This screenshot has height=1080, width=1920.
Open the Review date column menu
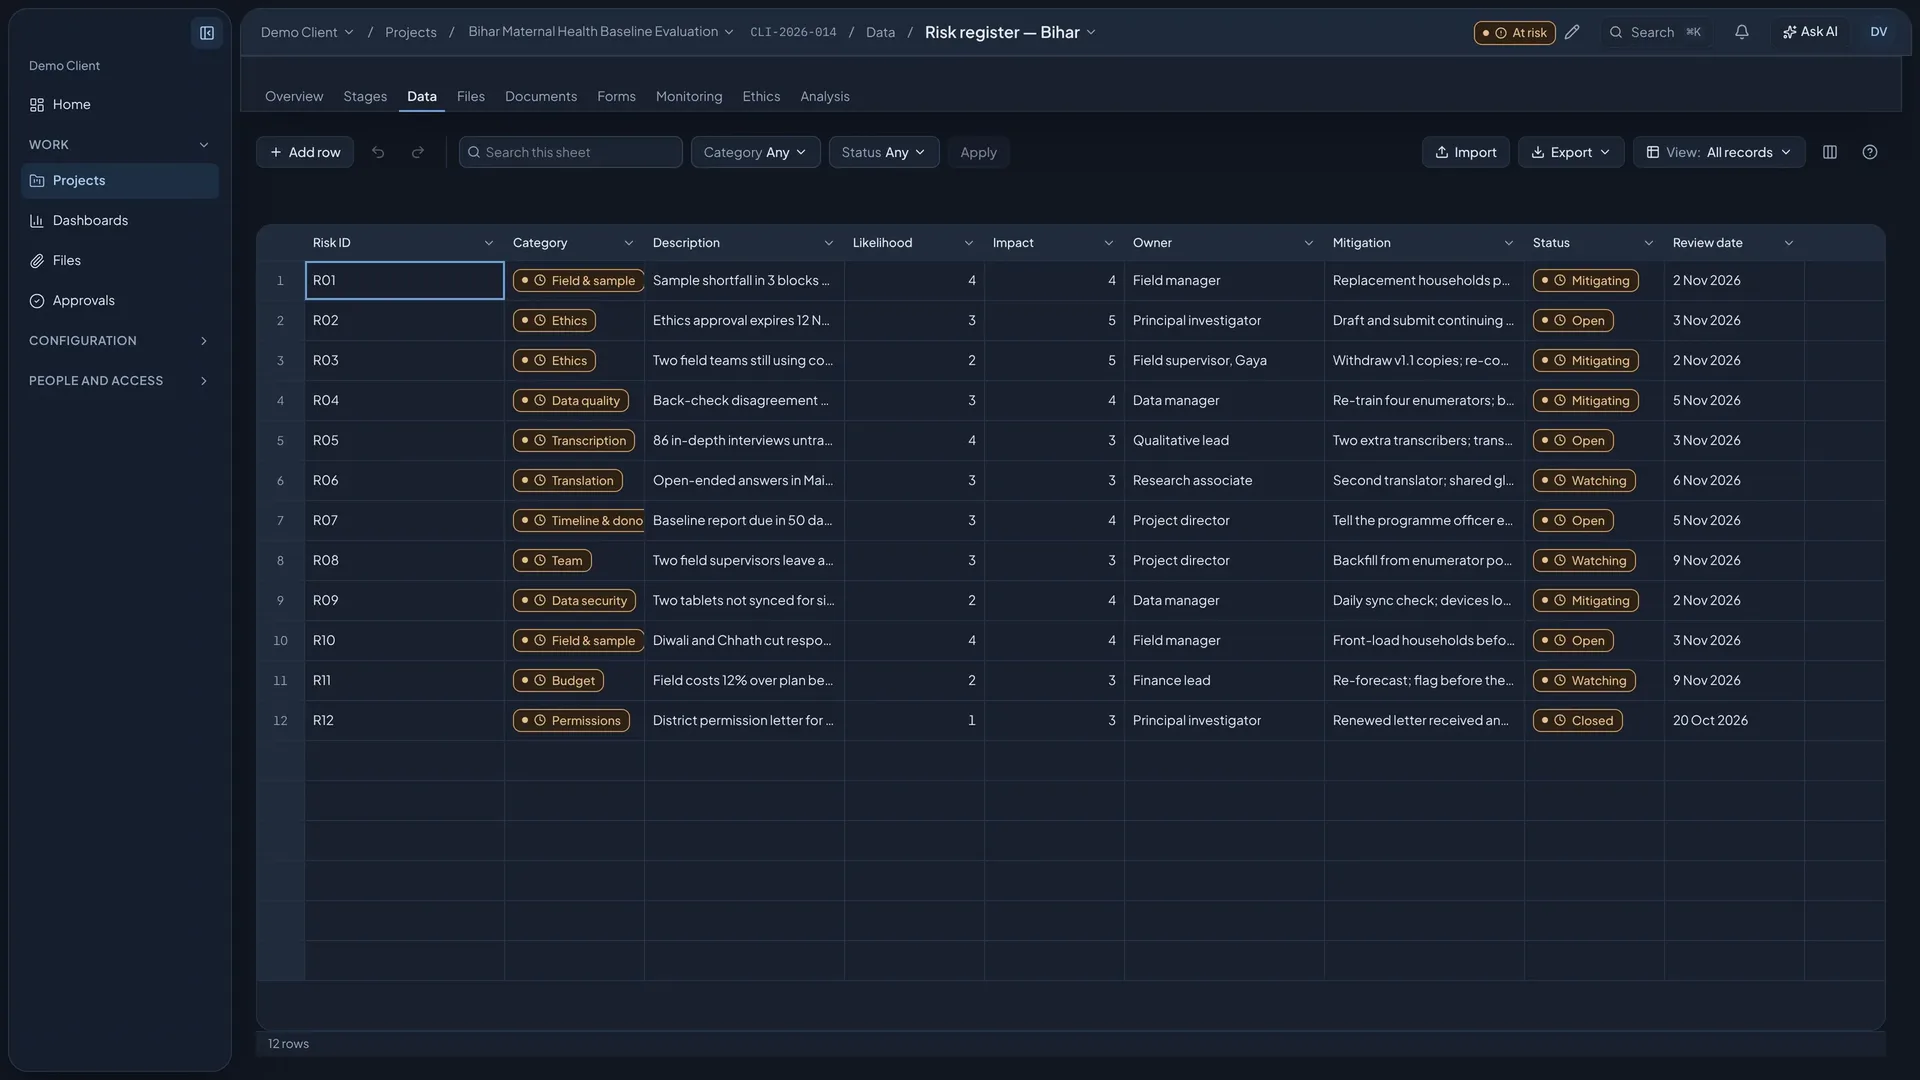(x=1789, y=243)
